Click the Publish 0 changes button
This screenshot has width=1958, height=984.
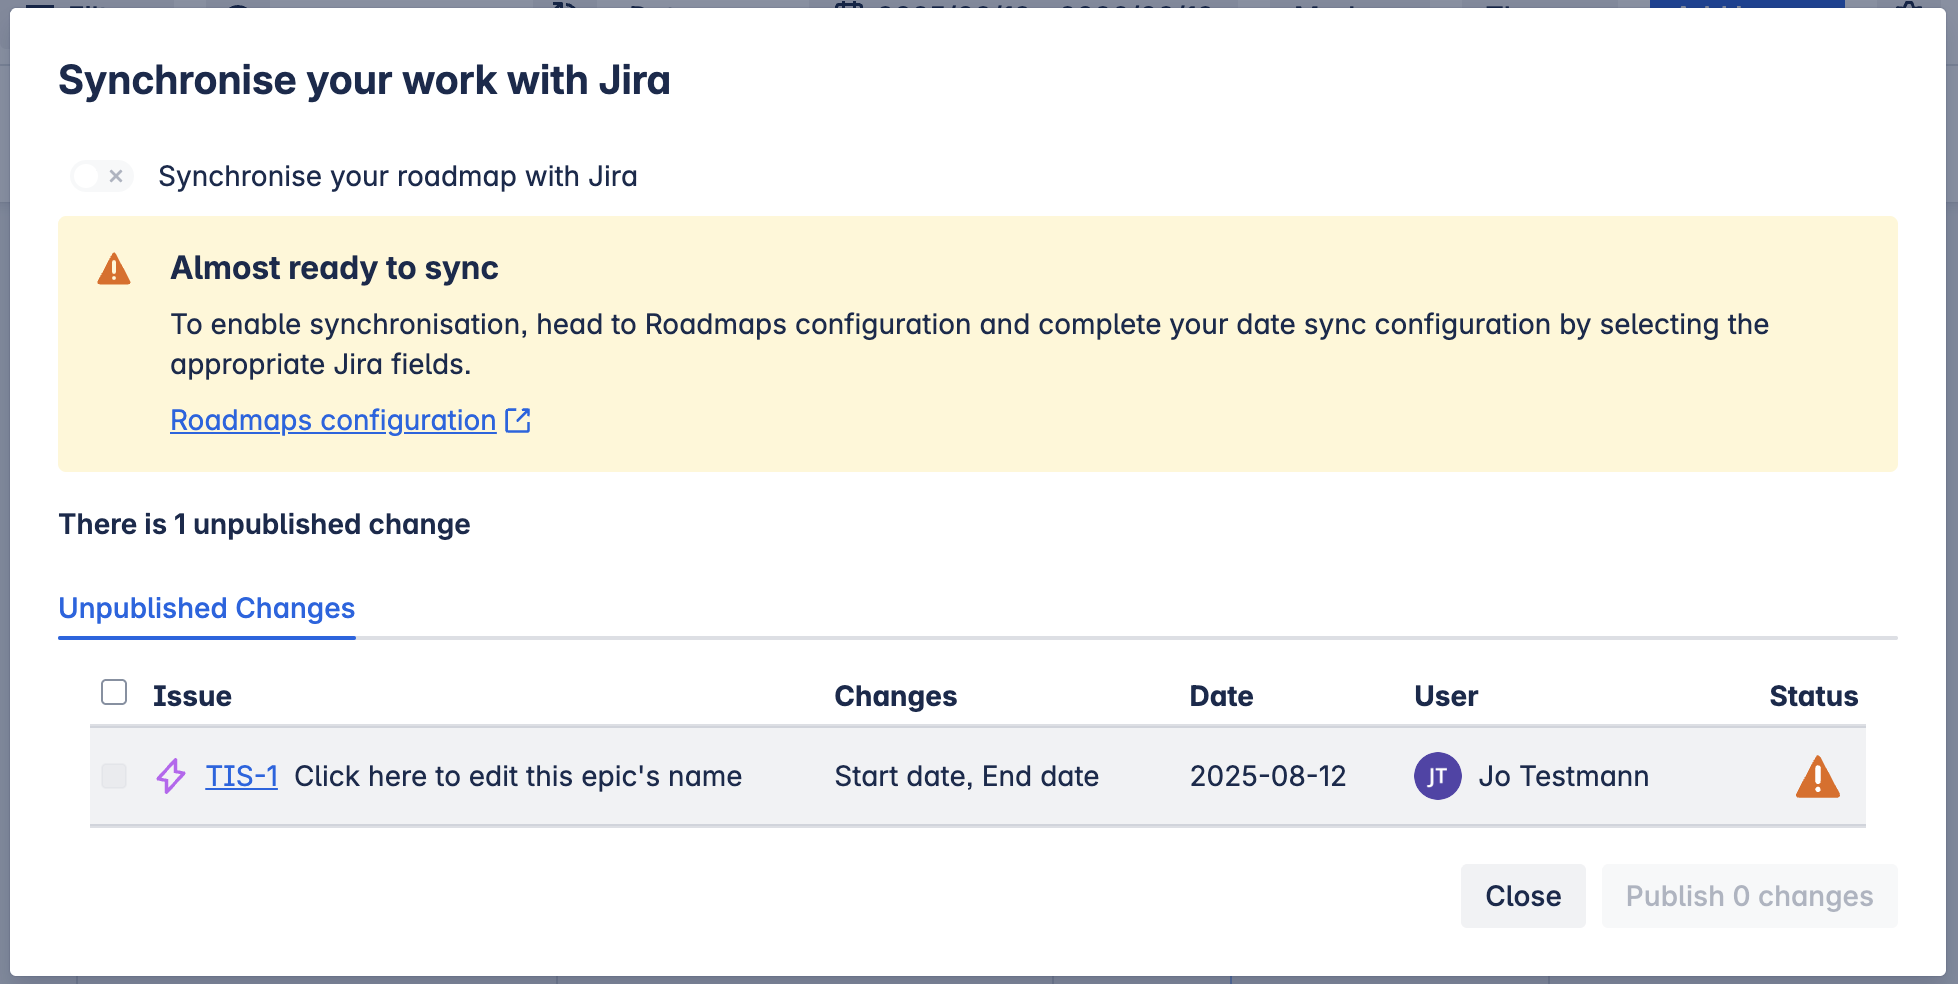(1749, 896)
